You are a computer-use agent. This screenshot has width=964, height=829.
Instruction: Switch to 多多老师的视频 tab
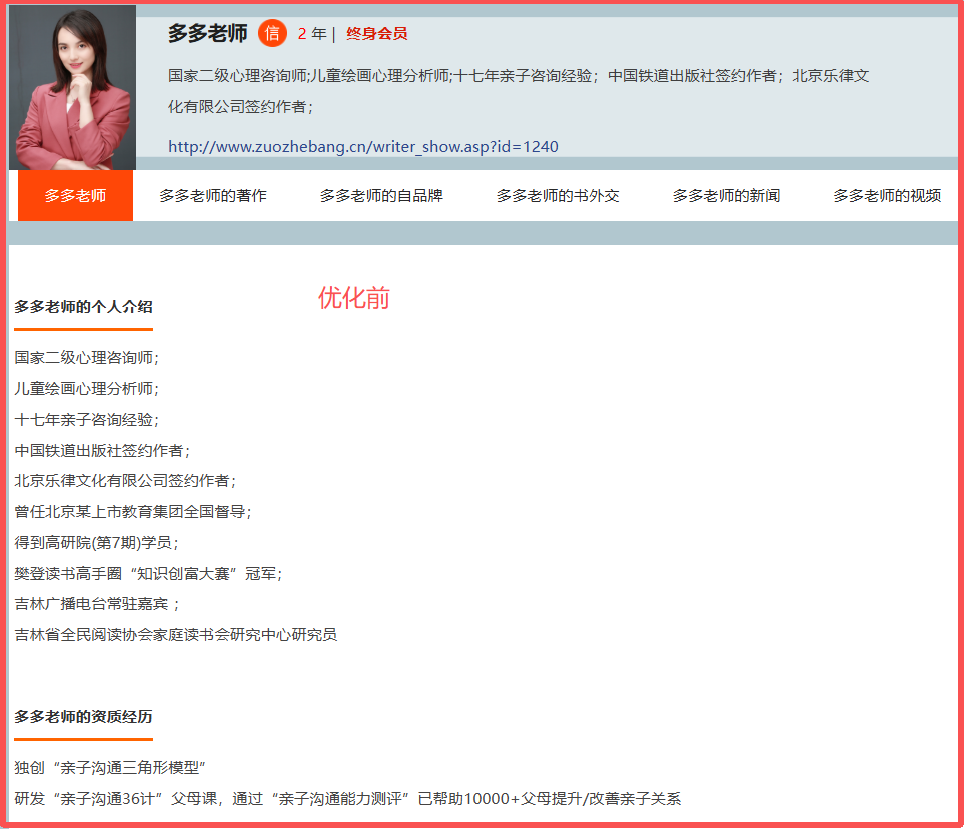[x=887, y=196]
